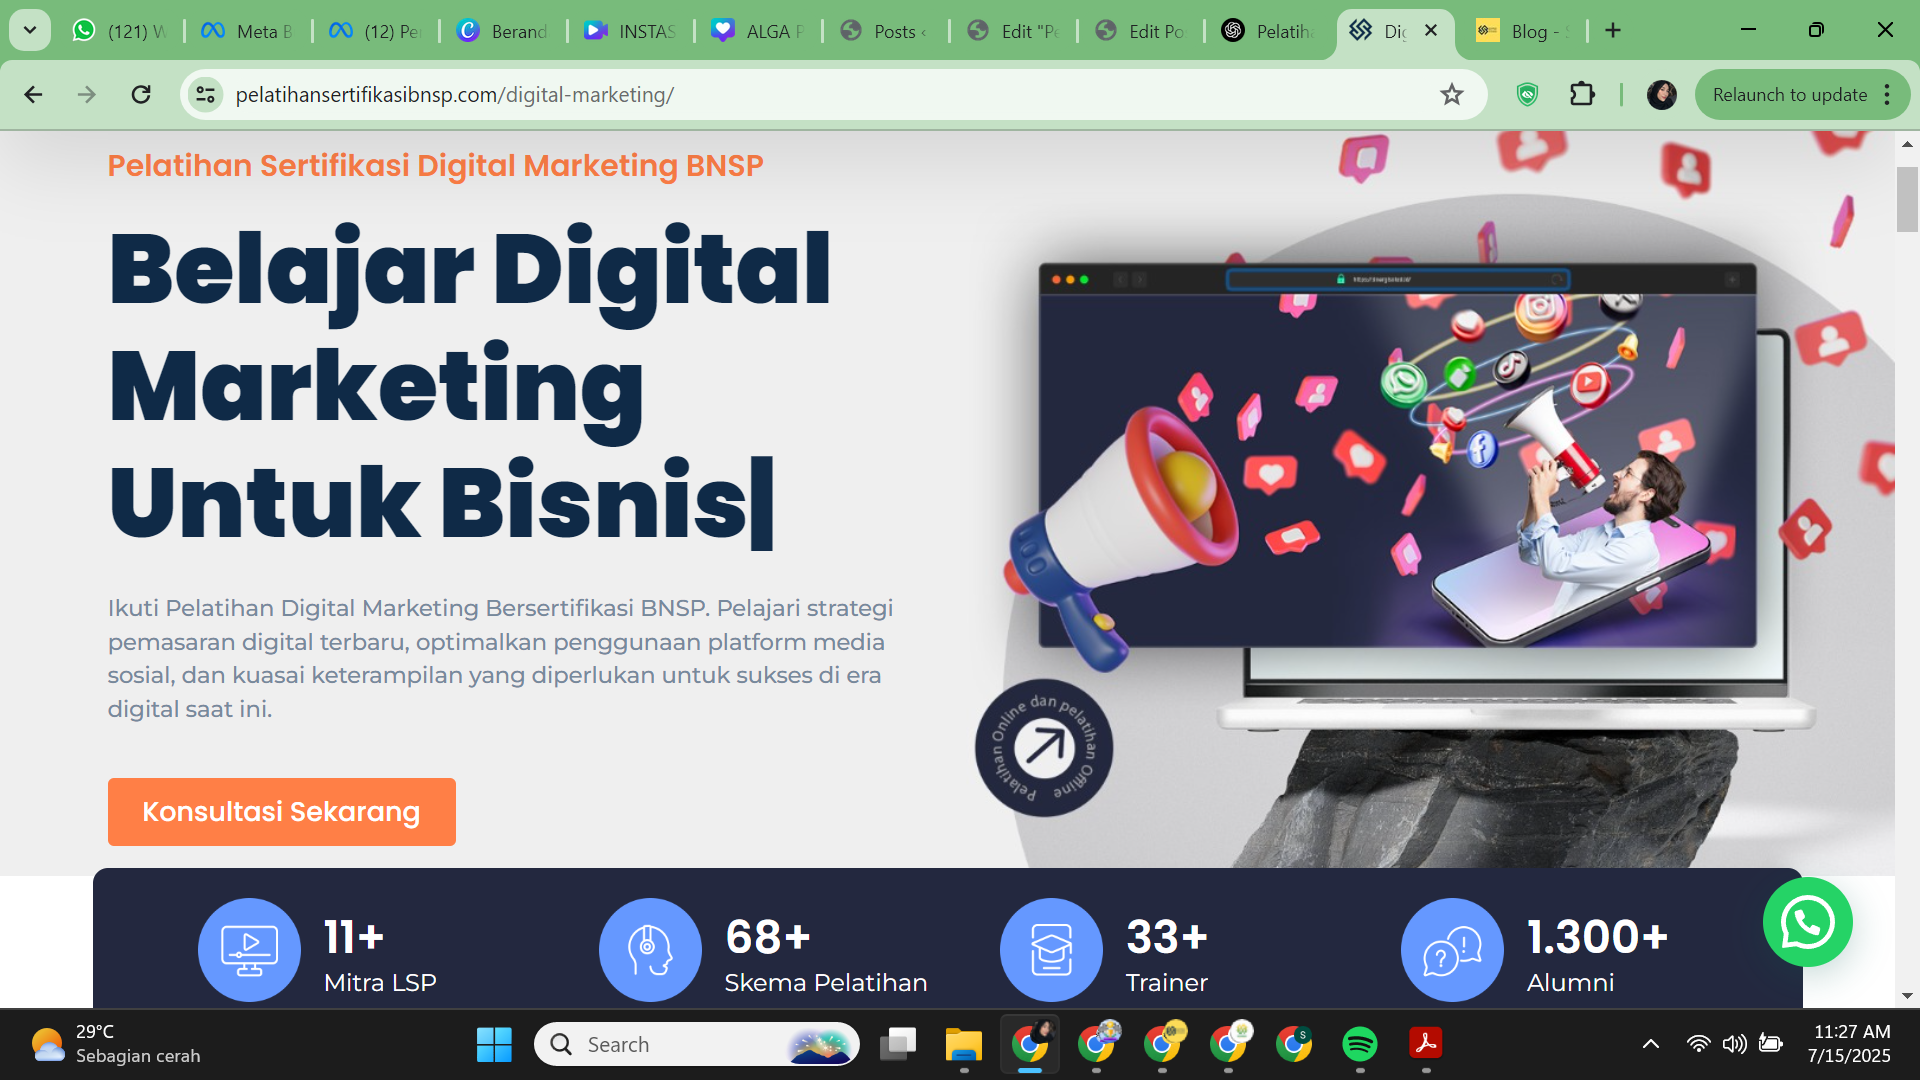Click the Relaunch to update button
The height and width of the screenshot is (1080, 1920).
click(x=1789, y=94)
